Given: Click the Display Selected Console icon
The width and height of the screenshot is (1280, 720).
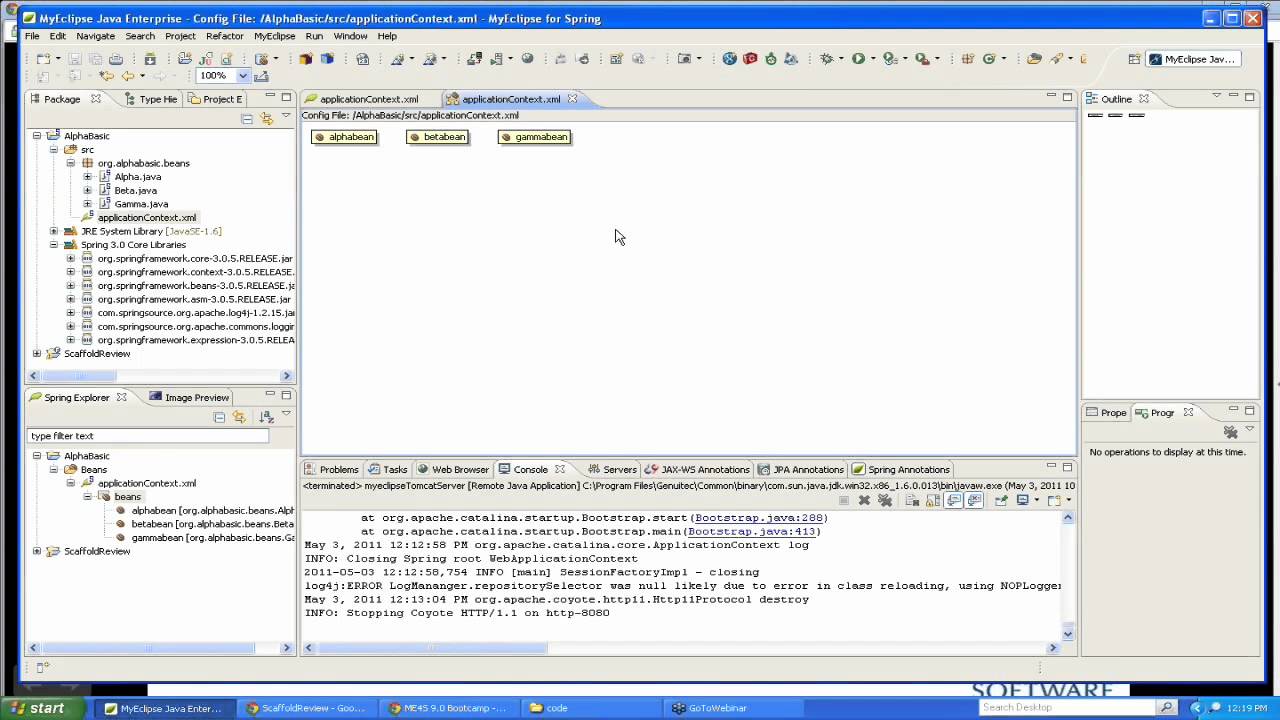Looking at the screenshot, I should pyautogui.click(x=1022, y=500).
